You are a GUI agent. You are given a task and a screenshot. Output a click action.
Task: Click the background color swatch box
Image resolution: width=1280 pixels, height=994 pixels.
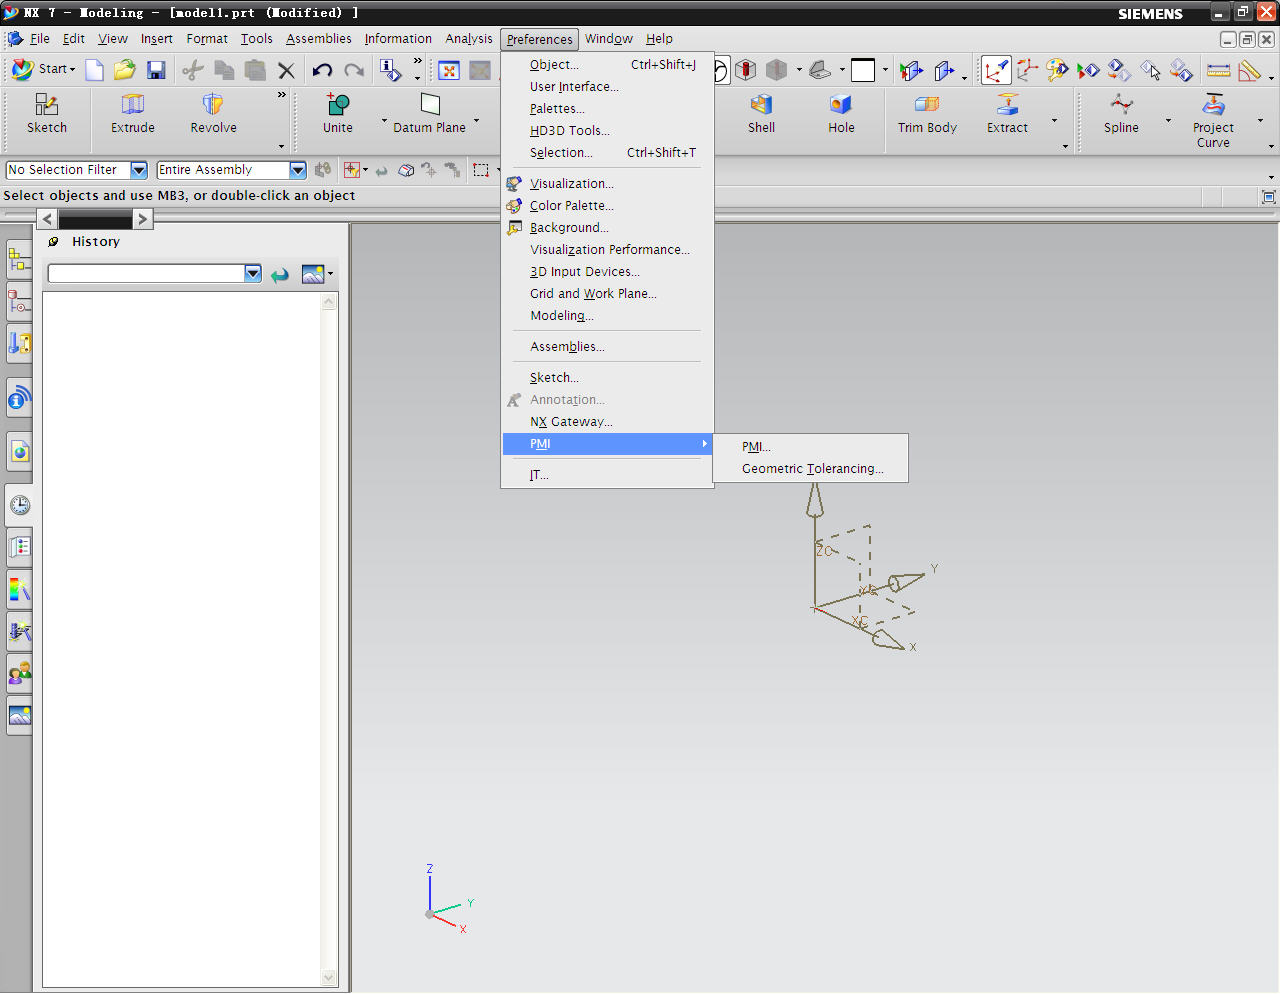pyautogui.click(x=863, y=70)
